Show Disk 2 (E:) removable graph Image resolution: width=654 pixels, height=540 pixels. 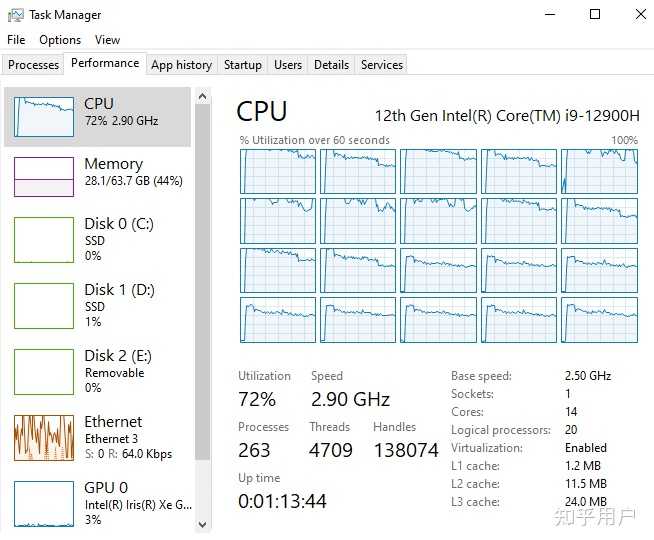click(44, 372)
